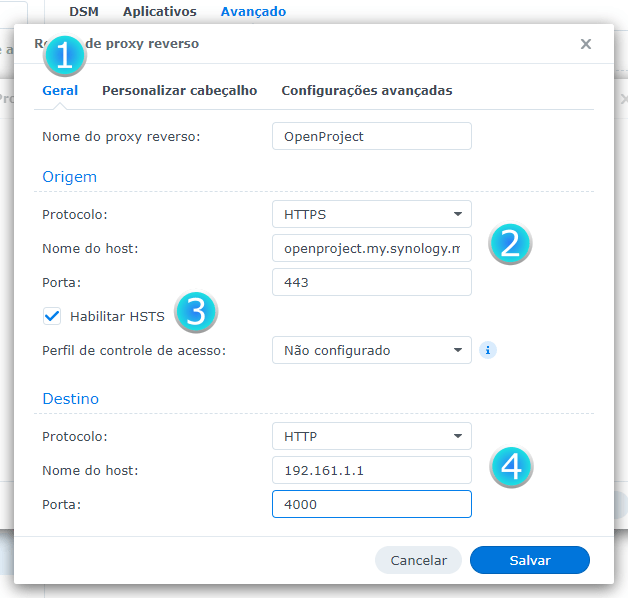
Task: Click the numbered marker 4 badge
Action: [511, 467]
